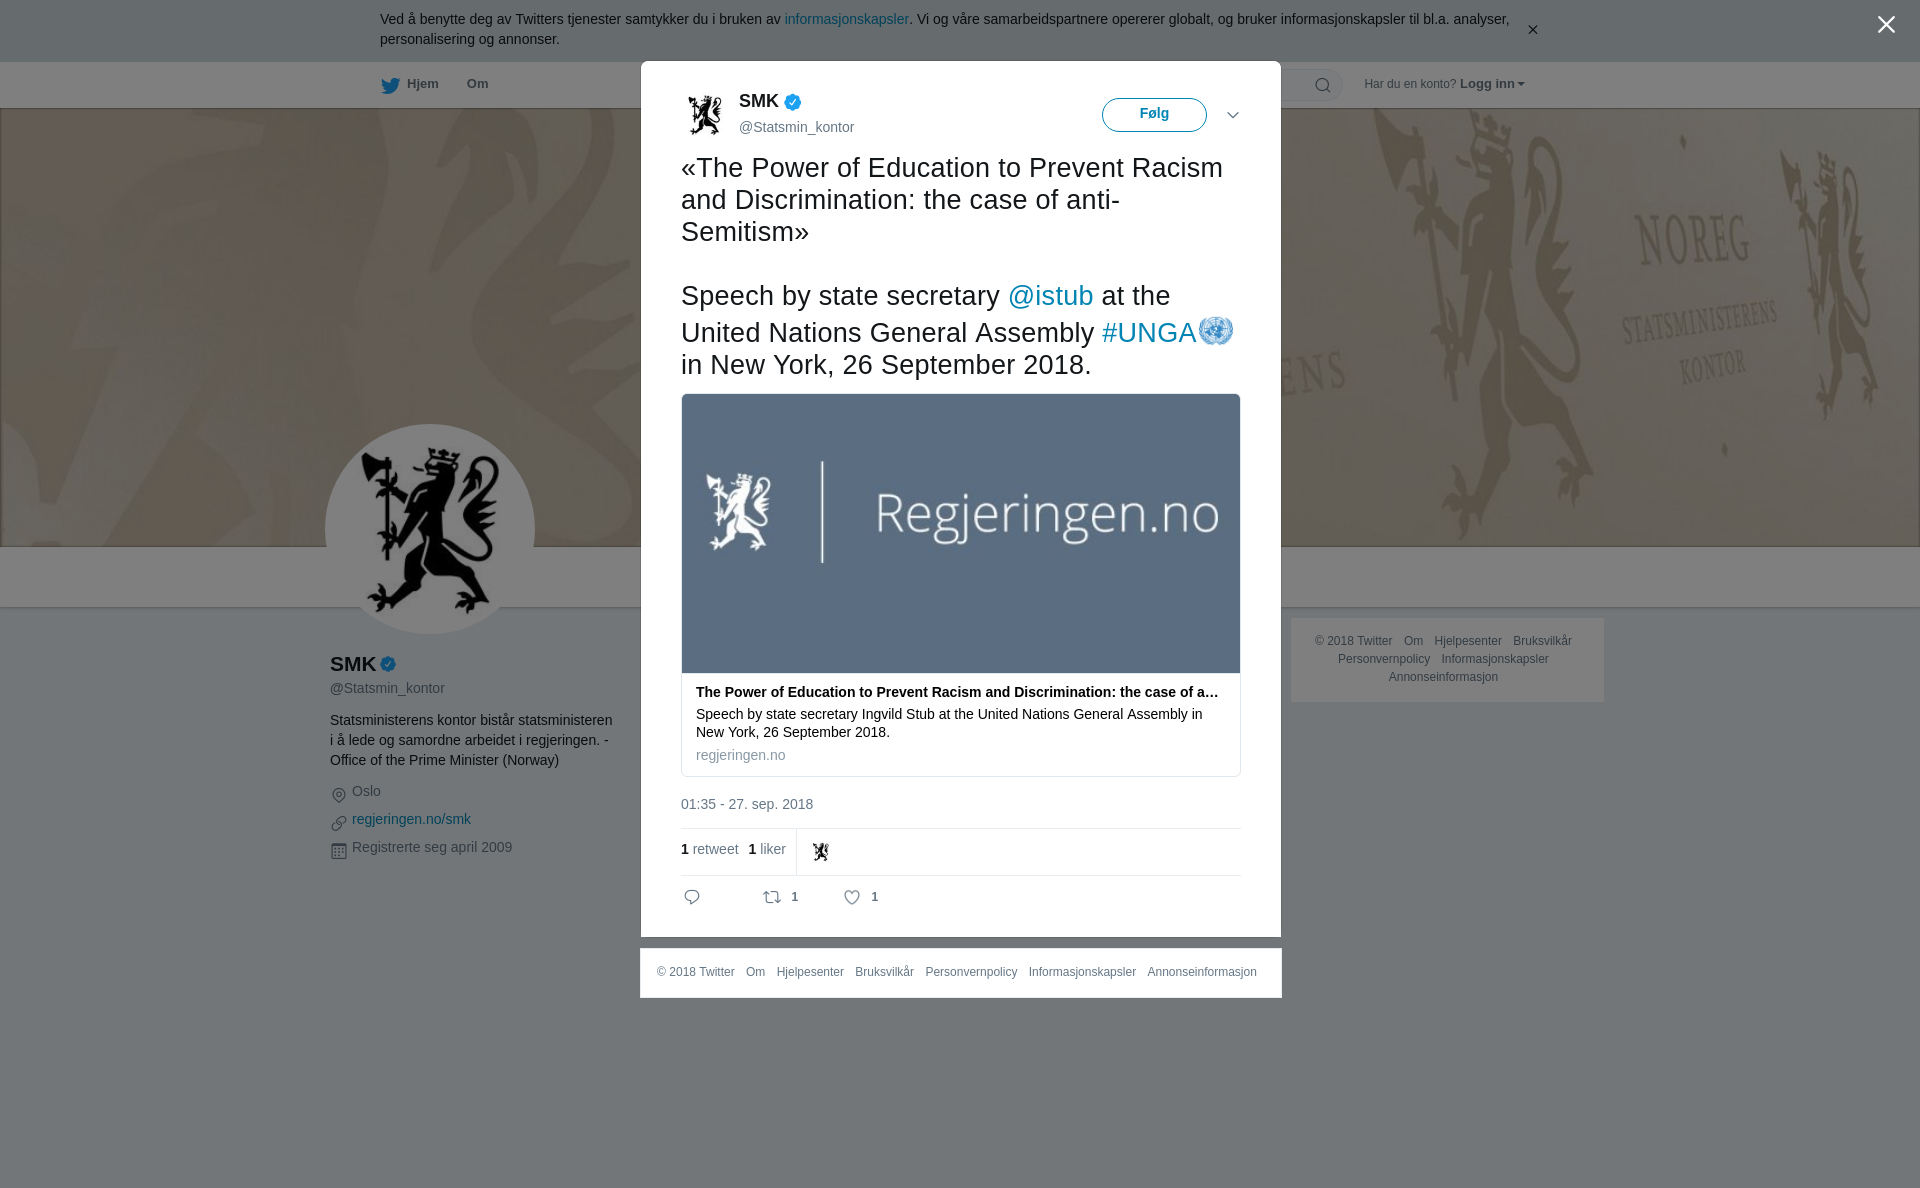Viewport: 1920px width, 1188px height.
Task: Click informasjonskapsler link in cookie banner
Action: pos(846,19)
